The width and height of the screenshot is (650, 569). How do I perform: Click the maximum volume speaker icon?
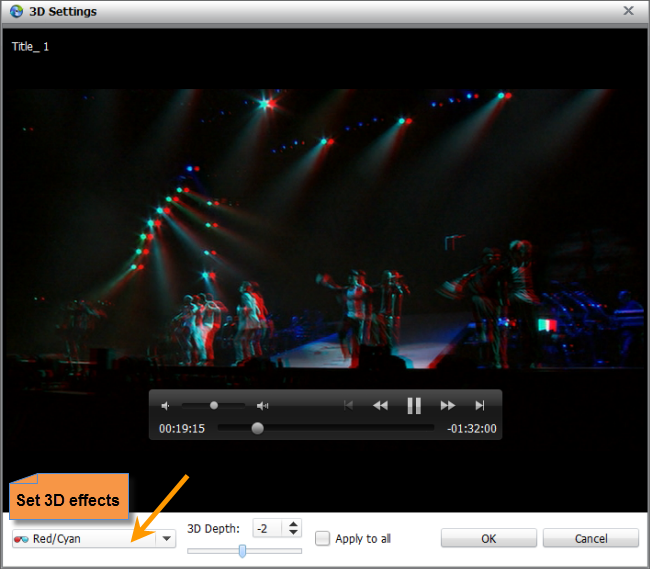coord(262,406)
